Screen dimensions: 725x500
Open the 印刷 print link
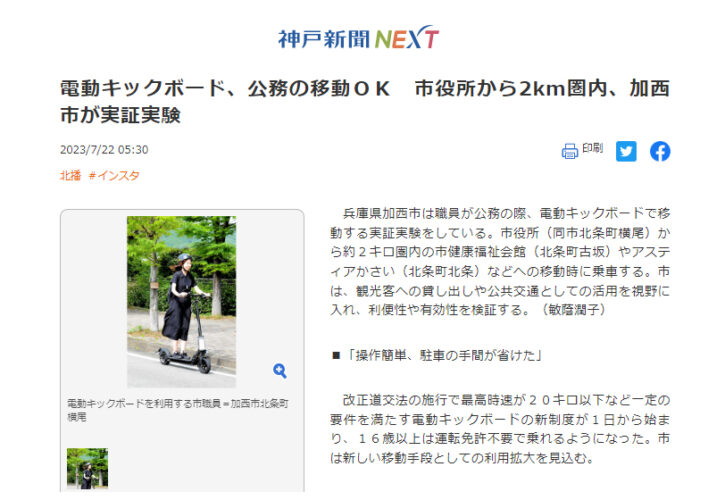point(592,148)
